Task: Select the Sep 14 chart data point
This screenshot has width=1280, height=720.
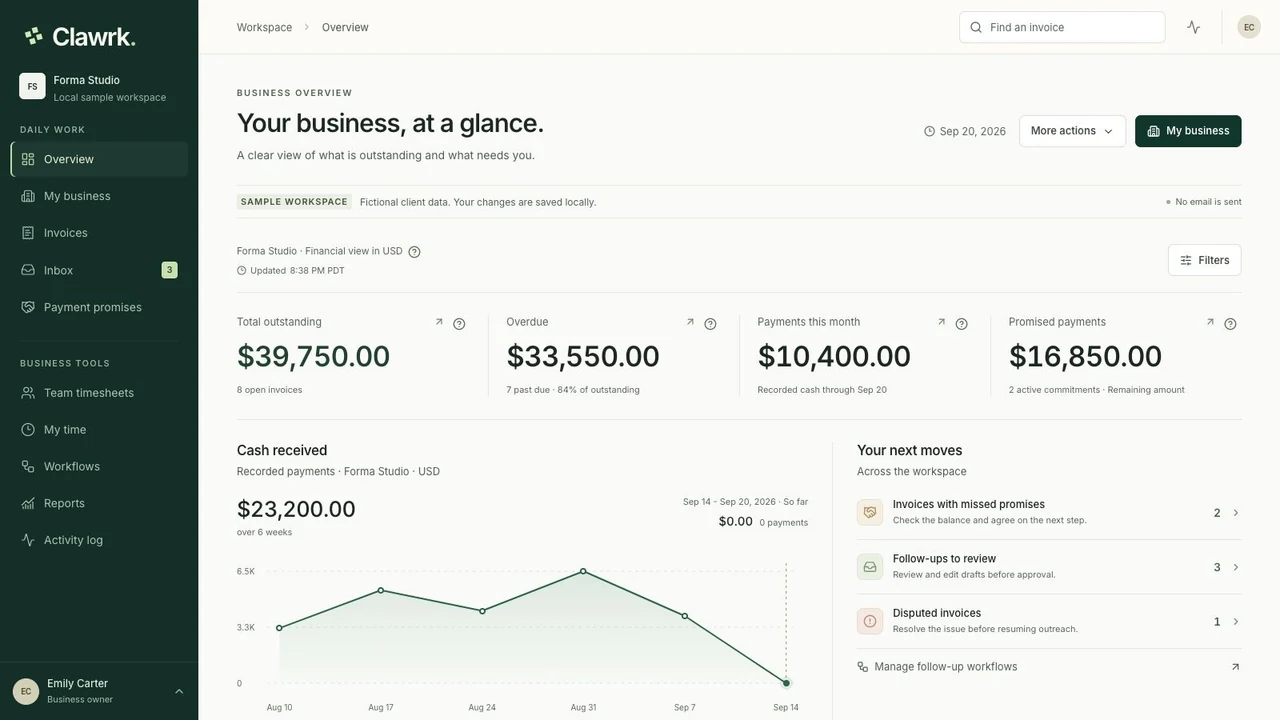Action: 786,683
